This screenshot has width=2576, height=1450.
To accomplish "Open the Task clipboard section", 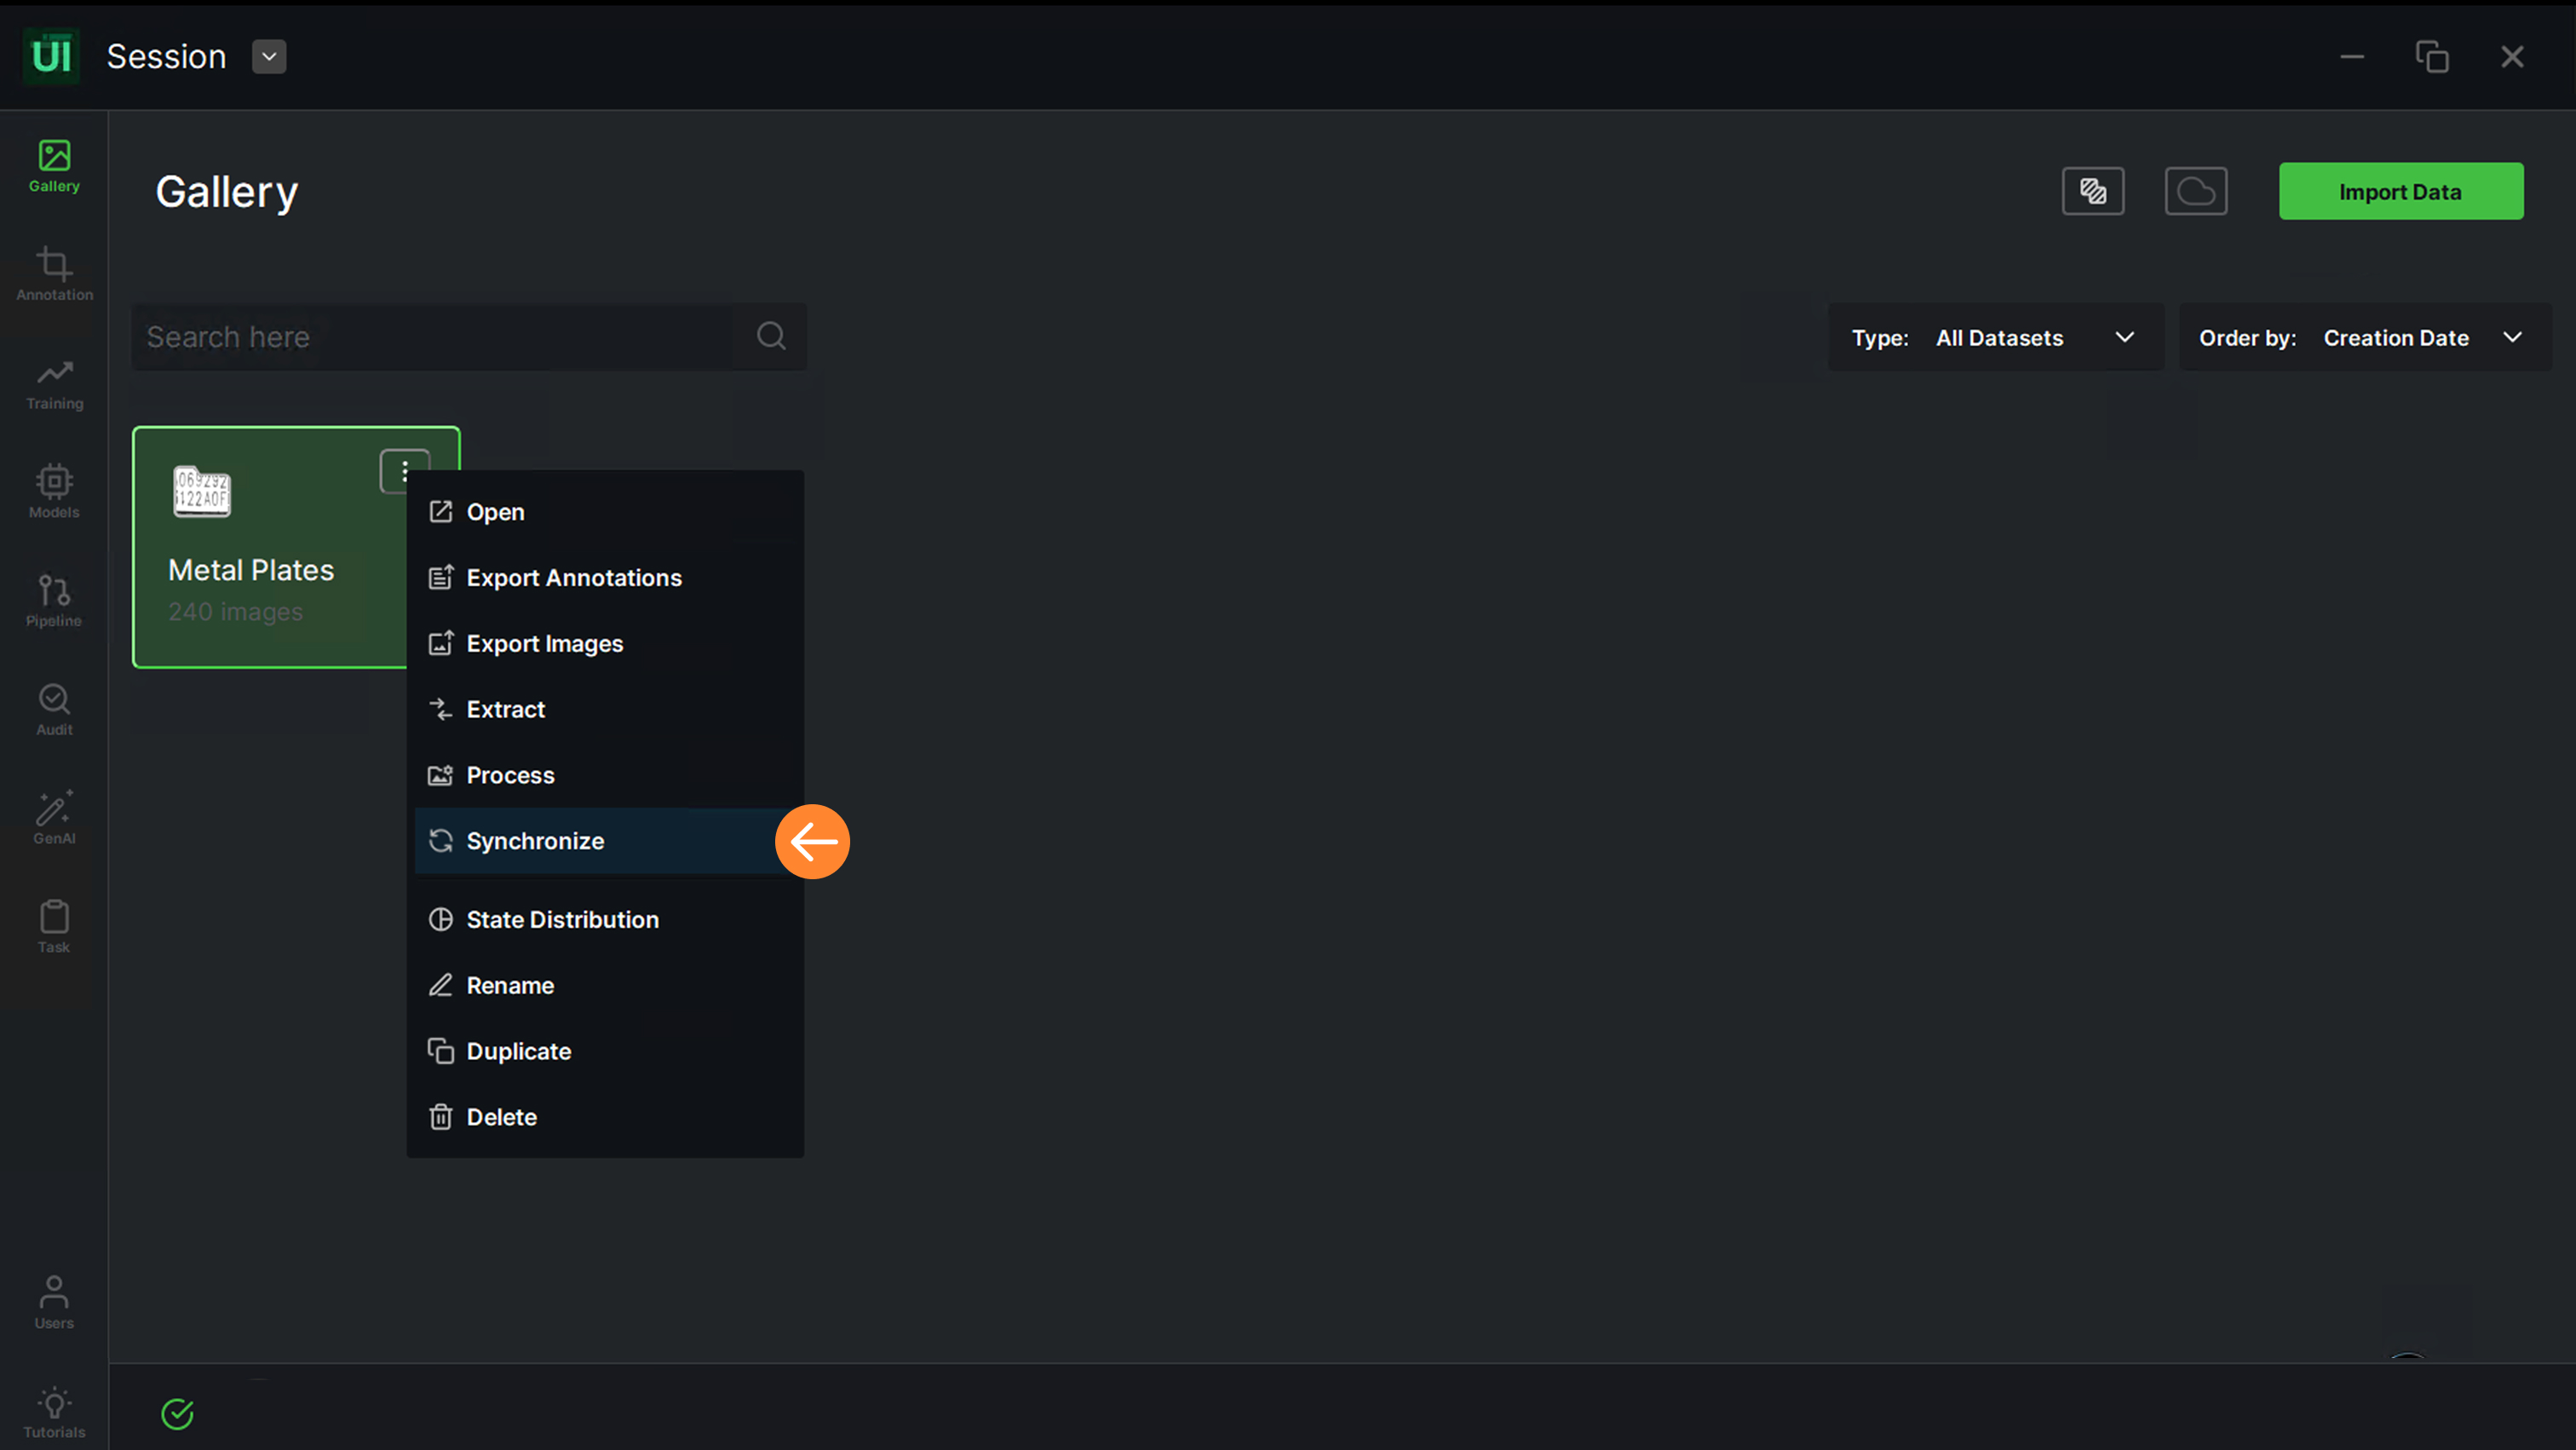I will point(54,926).
